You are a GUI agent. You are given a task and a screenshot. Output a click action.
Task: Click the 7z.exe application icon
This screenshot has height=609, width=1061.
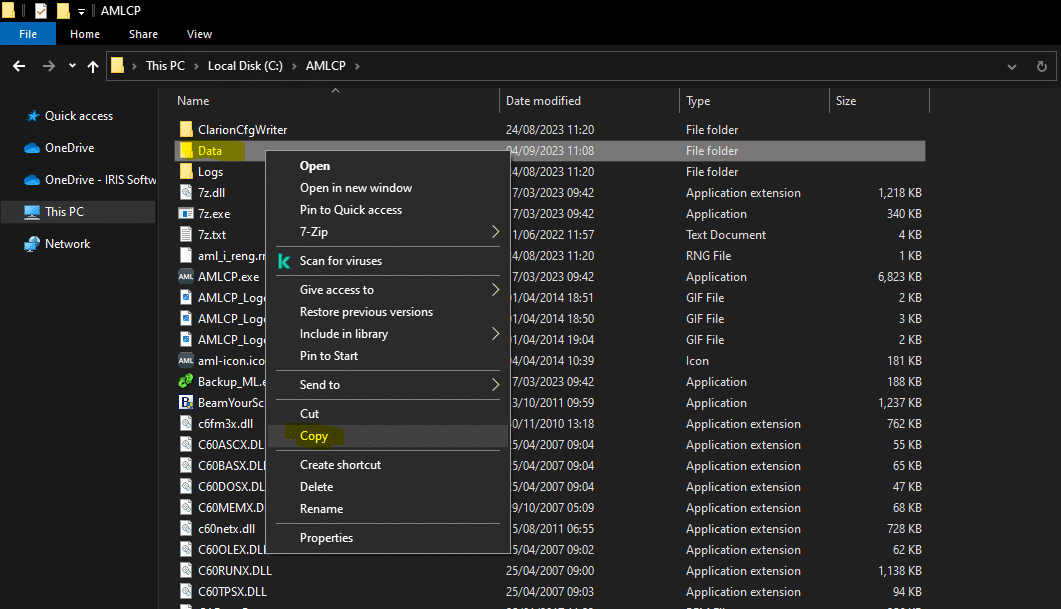[x=186, y=213]
